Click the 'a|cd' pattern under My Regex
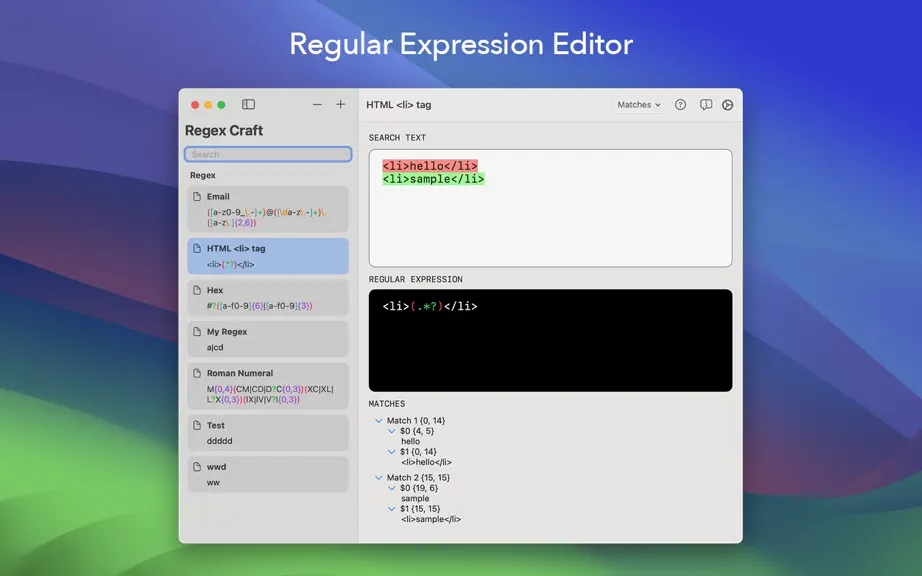This screenshot has width=922, height=576. tap(215, 347)
